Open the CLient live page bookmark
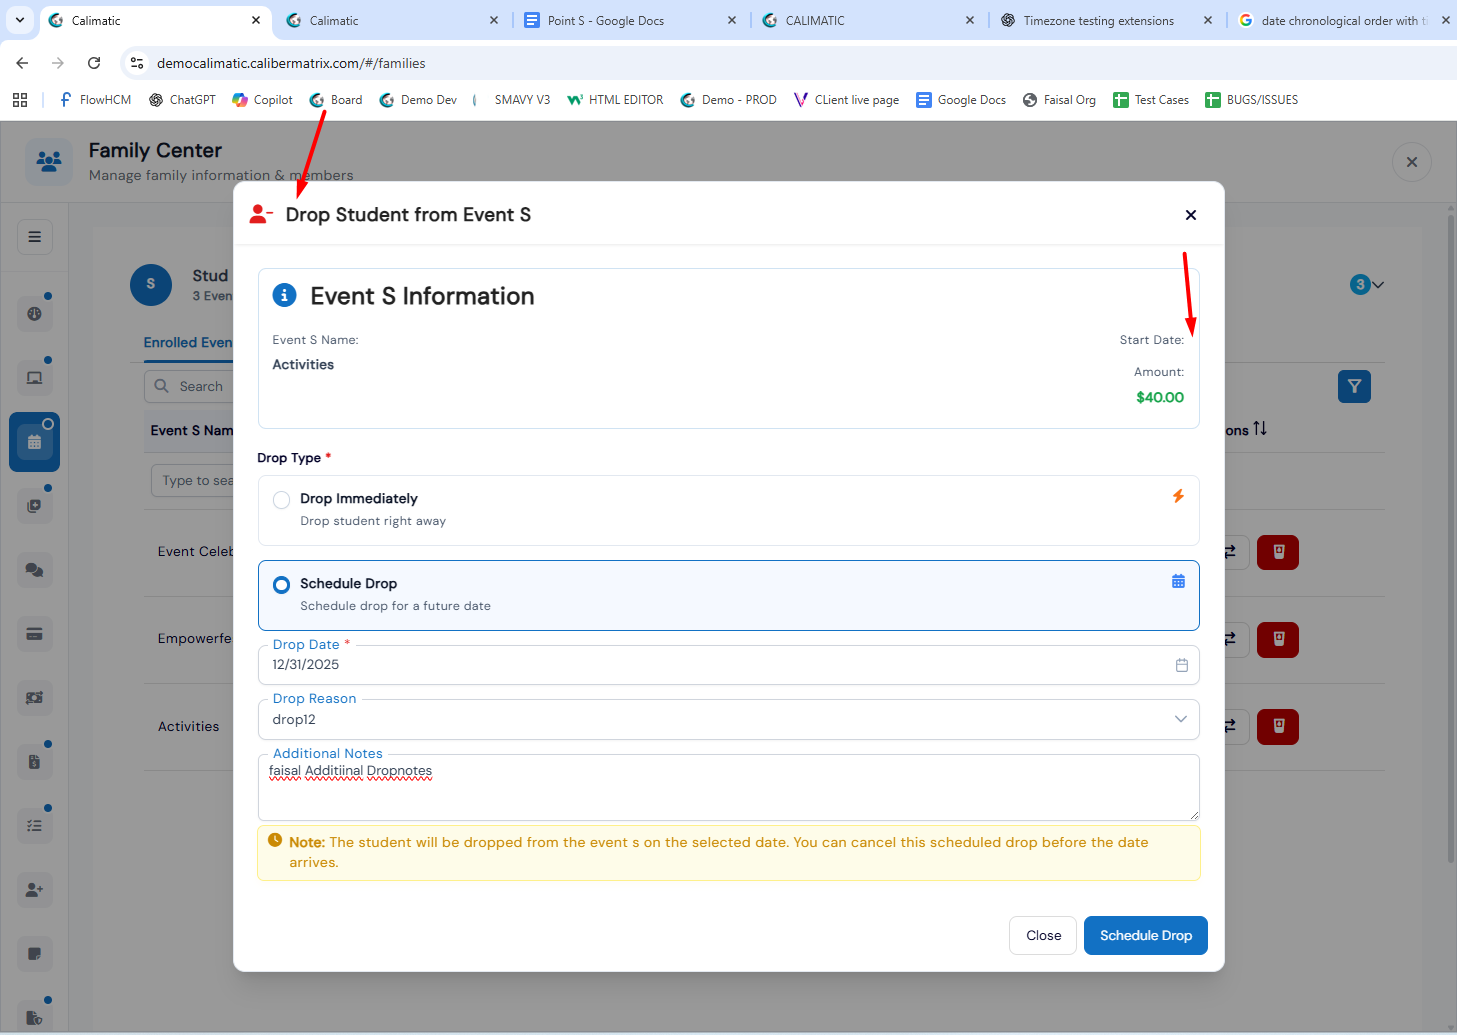Image resolution: width=1457 pixels, height=1035 pixels. tap(846, 100)
